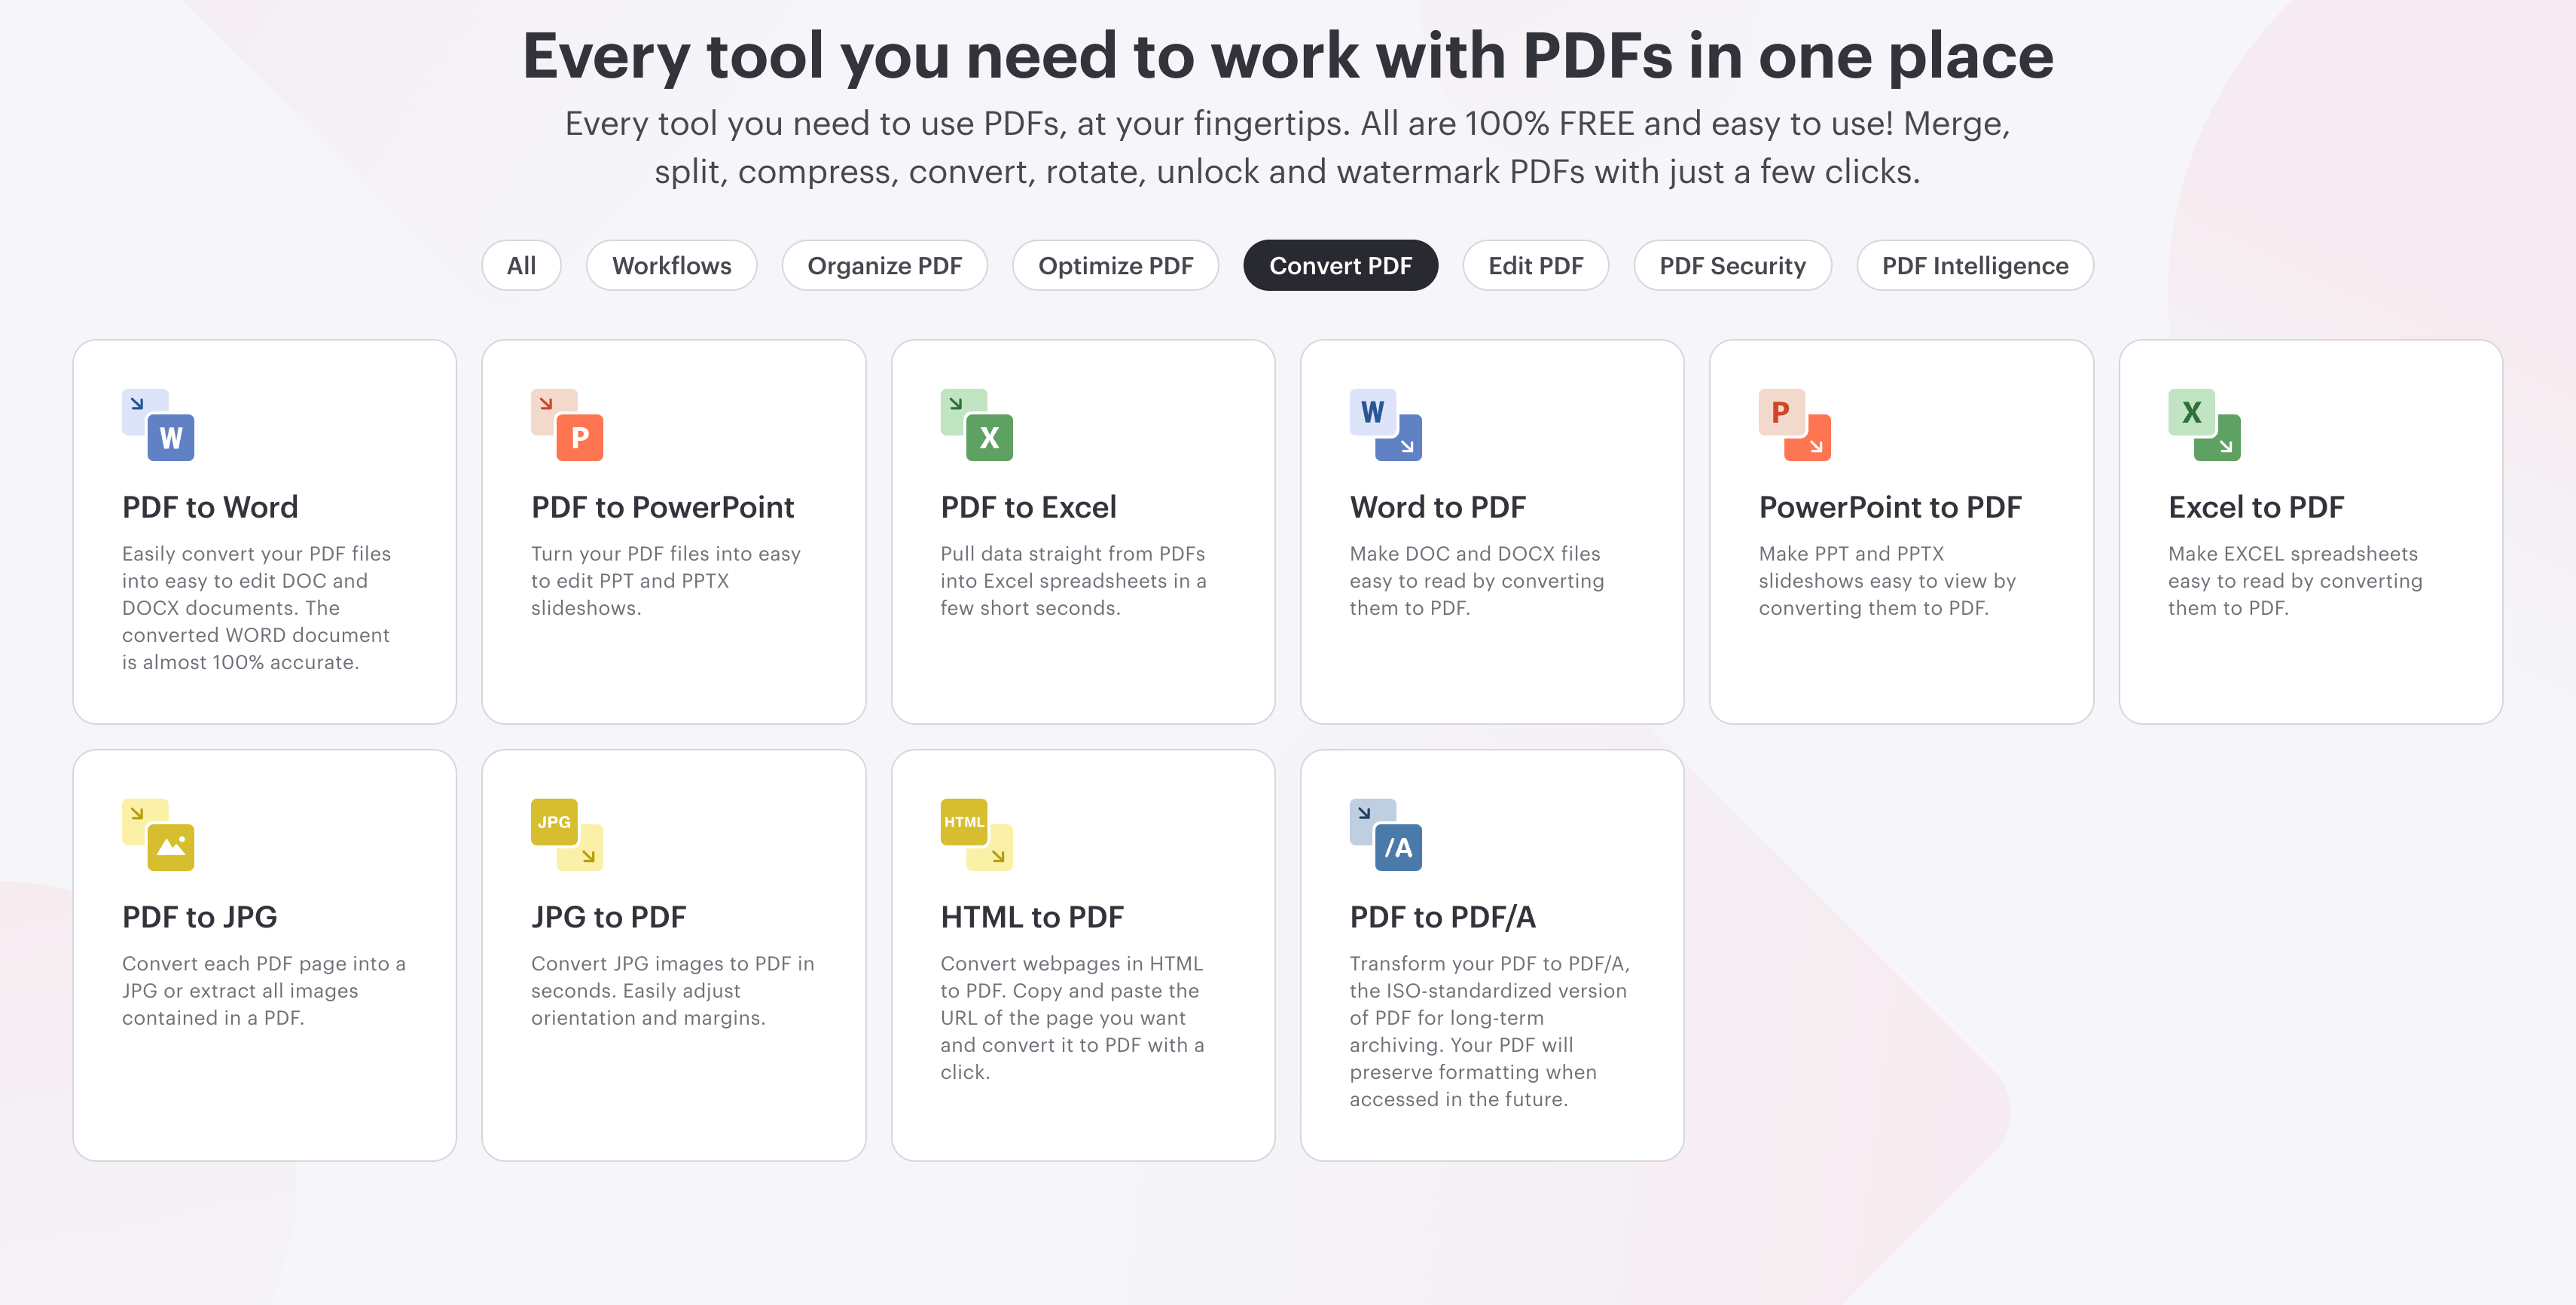Image resolution: width=2576 pixels, height=1305 pixels.
Task: Open the PowerPoint to PDF title
Action: click(x=1890, y=507)
